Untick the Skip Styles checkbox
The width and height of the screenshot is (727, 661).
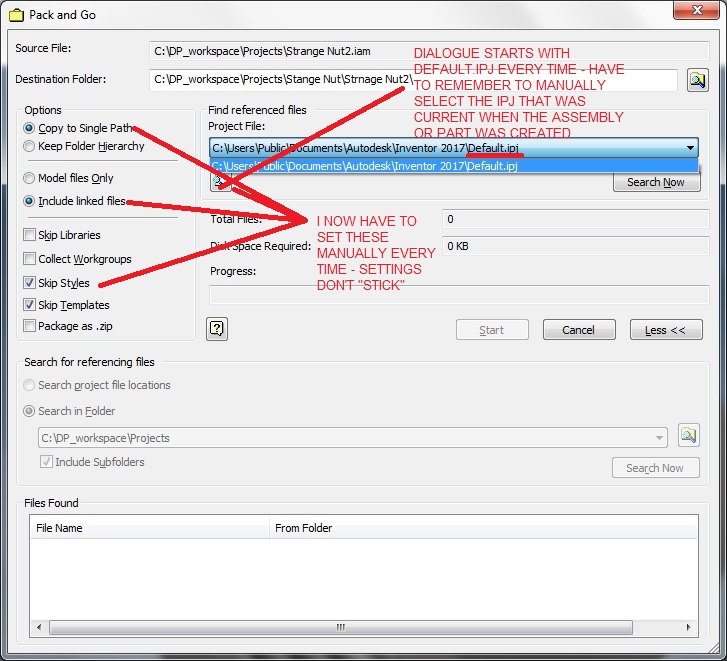pyautogui.click(x=29, y=282)
